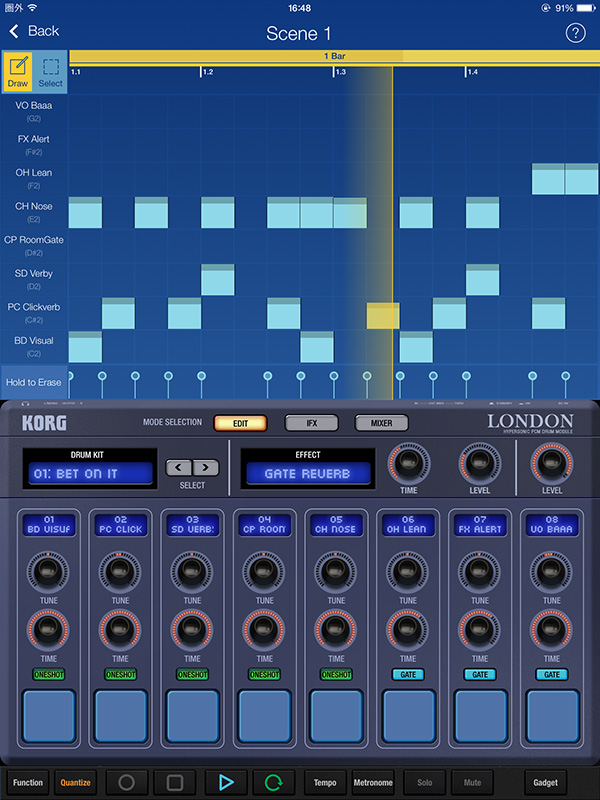Click the 1.4 beat marker on ruler
The image size is (600, 800).
click(x=472, y=72)
